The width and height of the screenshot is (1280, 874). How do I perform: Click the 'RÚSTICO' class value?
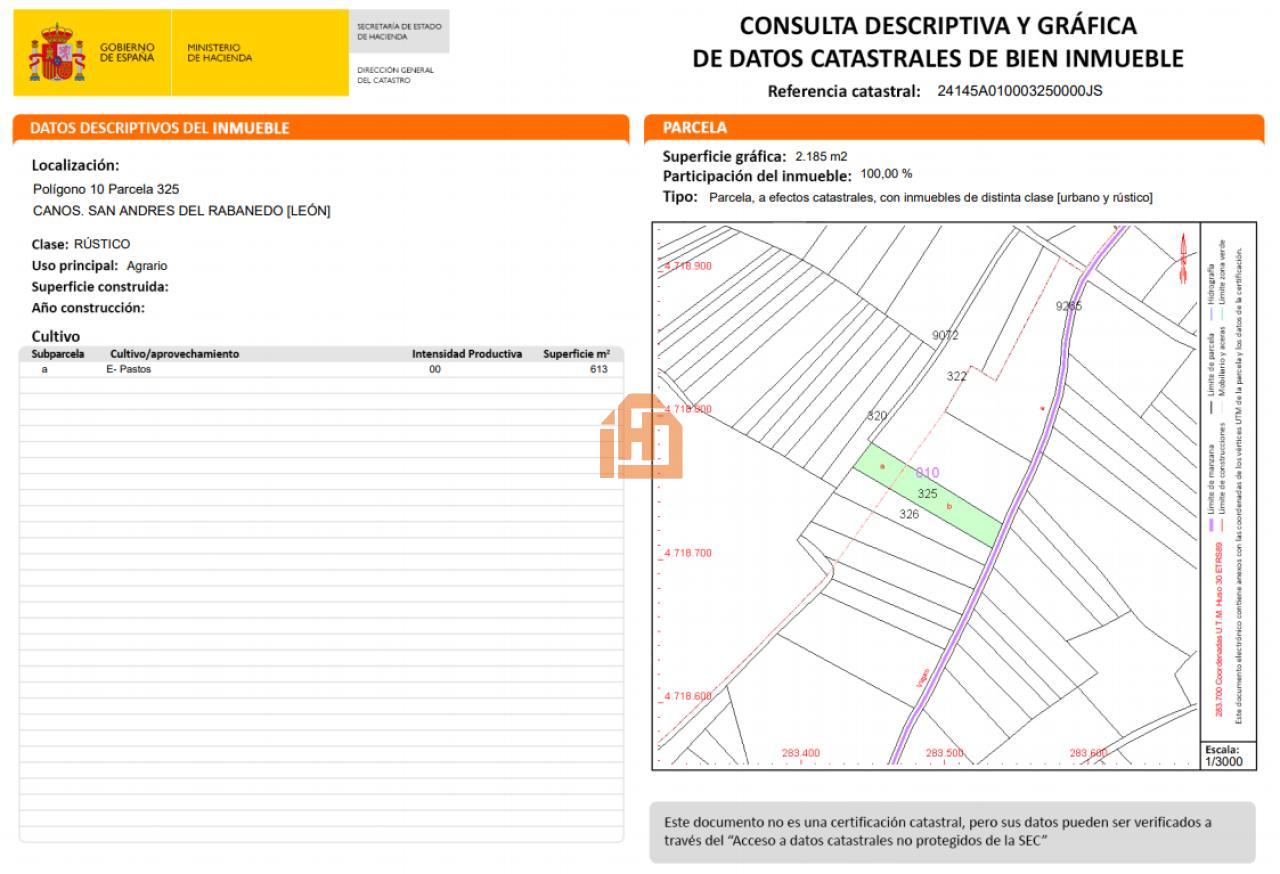(102, 244)
